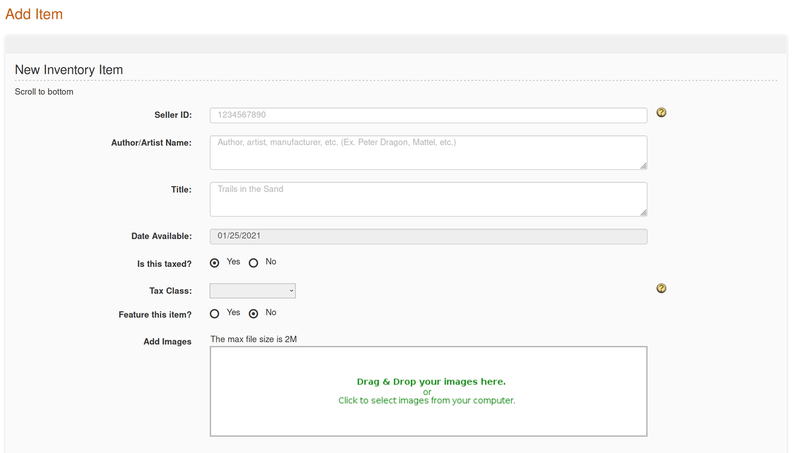This screenshot has height=453, width=800.
Task: Click the 'Is this taxed?' label
Action: 164,264
